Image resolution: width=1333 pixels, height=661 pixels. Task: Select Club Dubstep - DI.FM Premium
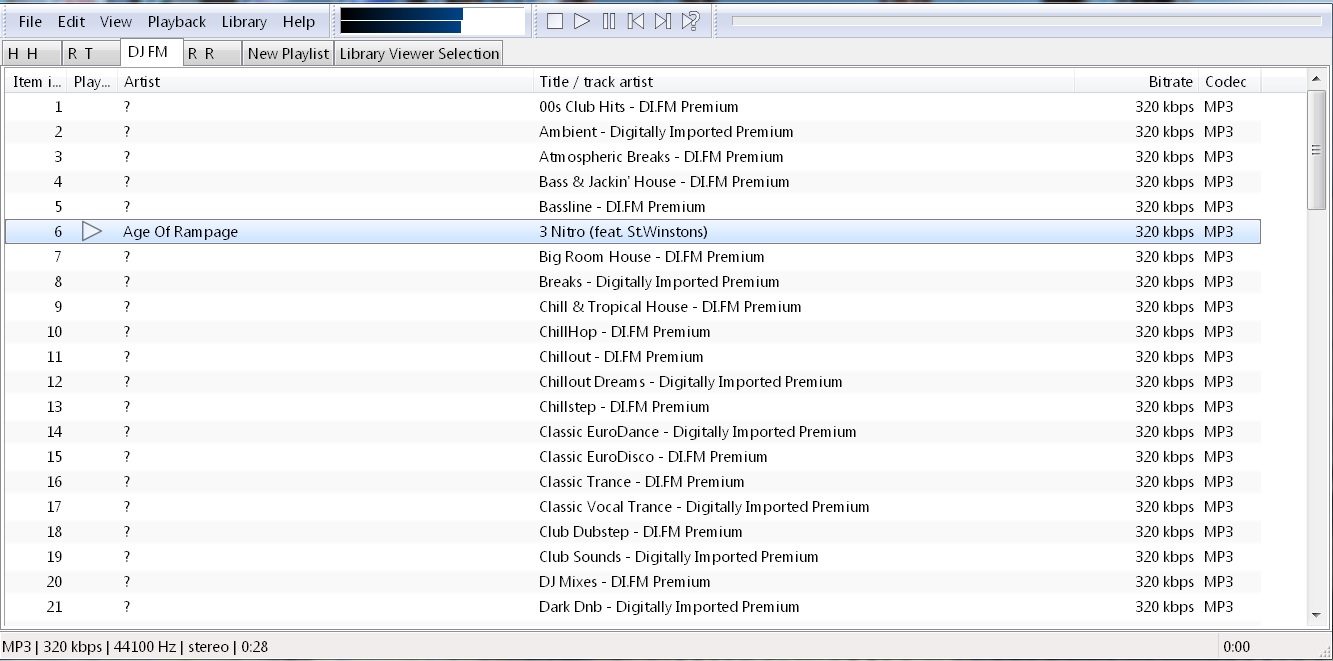[x=633, y=532]
